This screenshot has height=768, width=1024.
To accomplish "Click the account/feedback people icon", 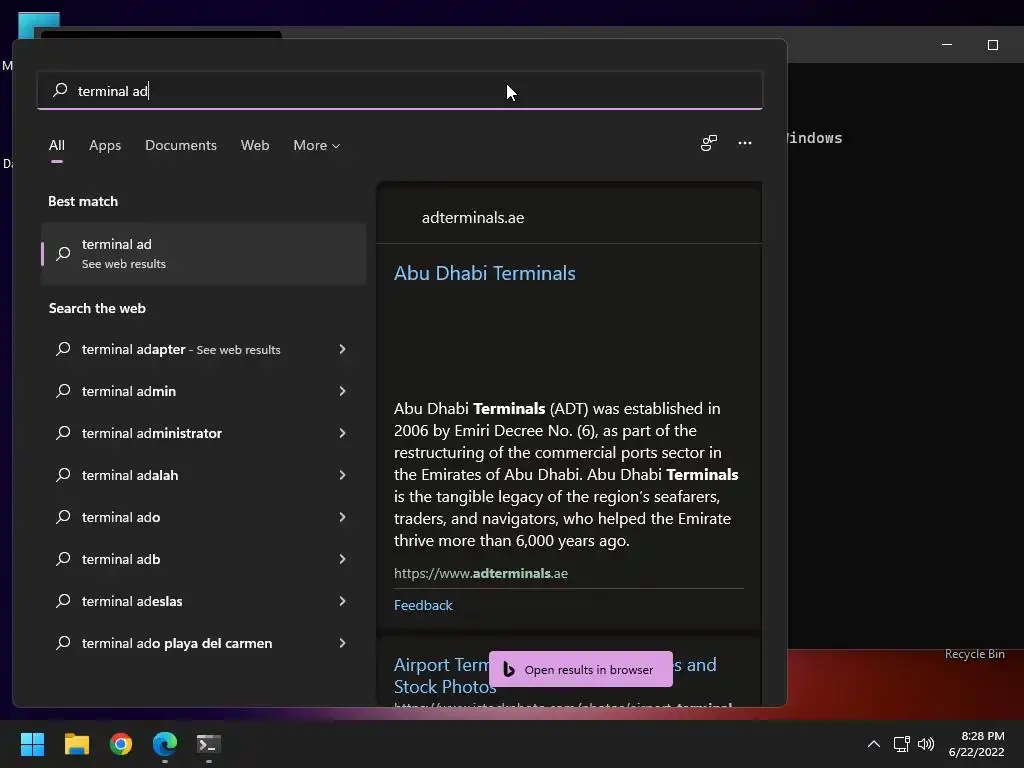I will click(x=709, y=143).
